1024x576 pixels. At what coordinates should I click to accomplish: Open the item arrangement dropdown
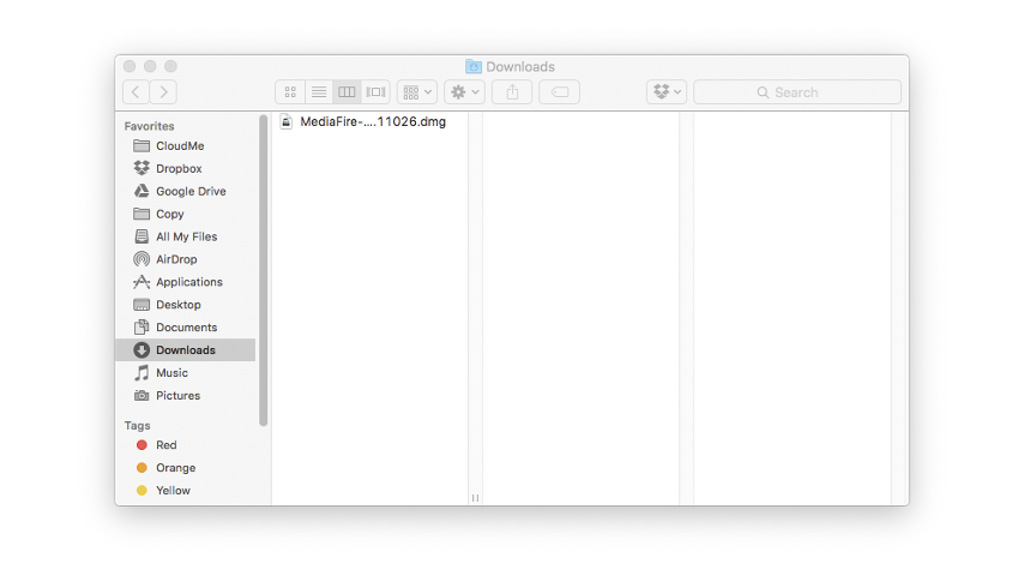click(417, 92)
